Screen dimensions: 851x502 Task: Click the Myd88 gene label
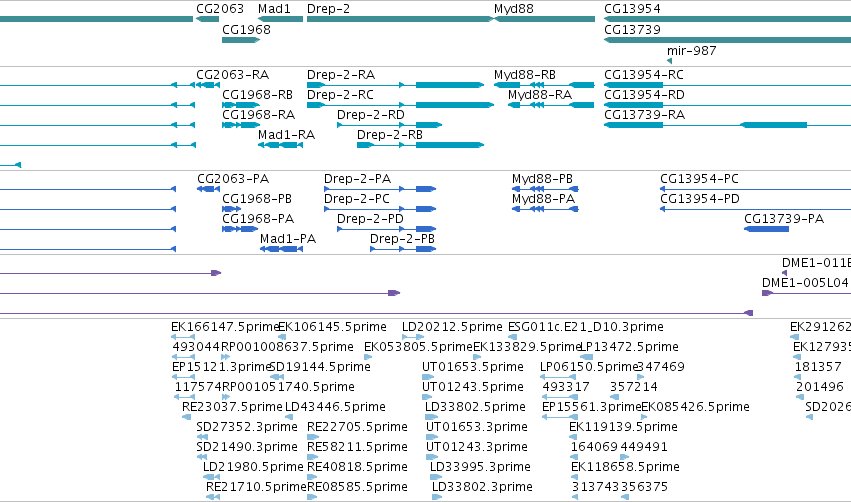pyautogui.click(x=513, y=9)
